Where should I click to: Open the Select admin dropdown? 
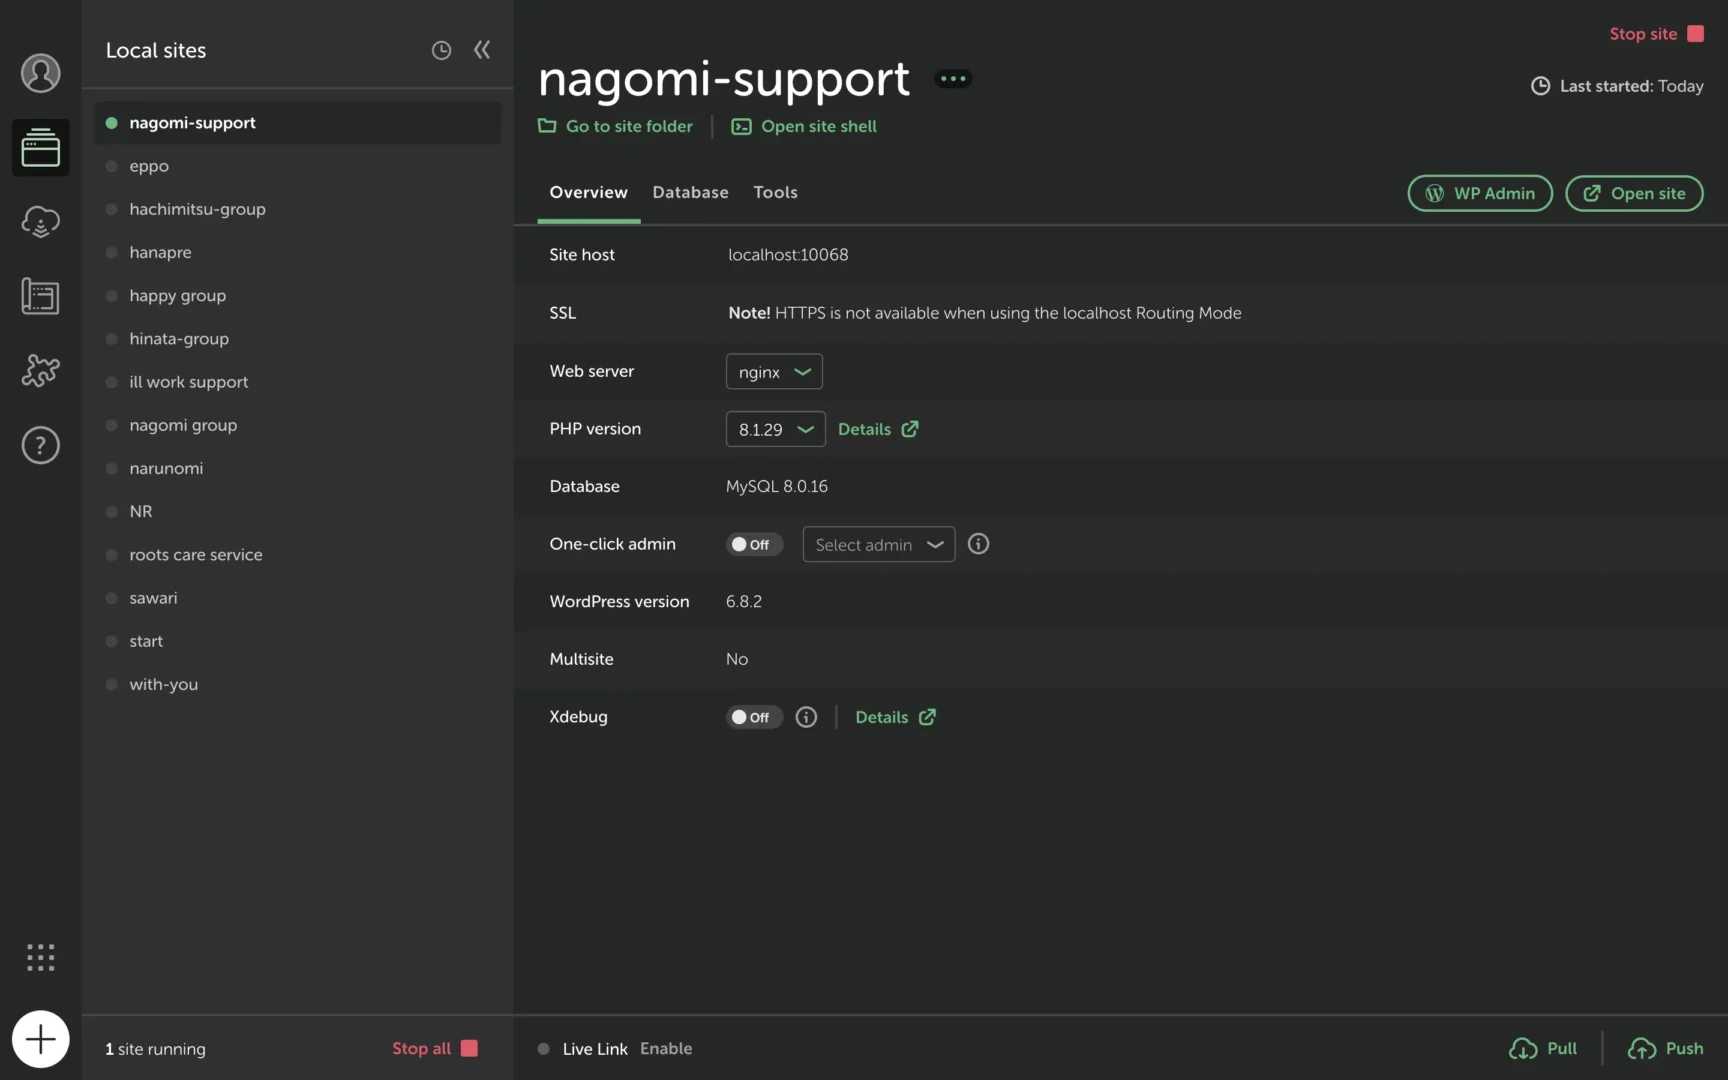(x=878, y=545)
